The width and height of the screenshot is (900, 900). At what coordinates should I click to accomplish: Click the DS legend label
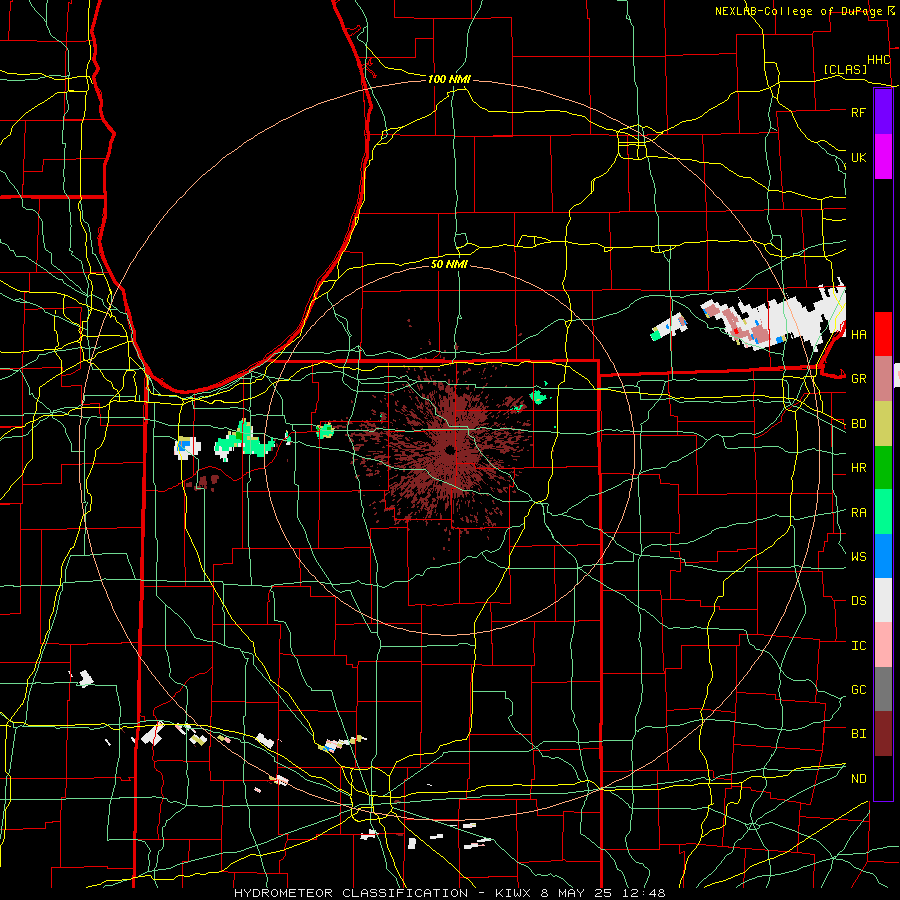(x=858, y=601)
